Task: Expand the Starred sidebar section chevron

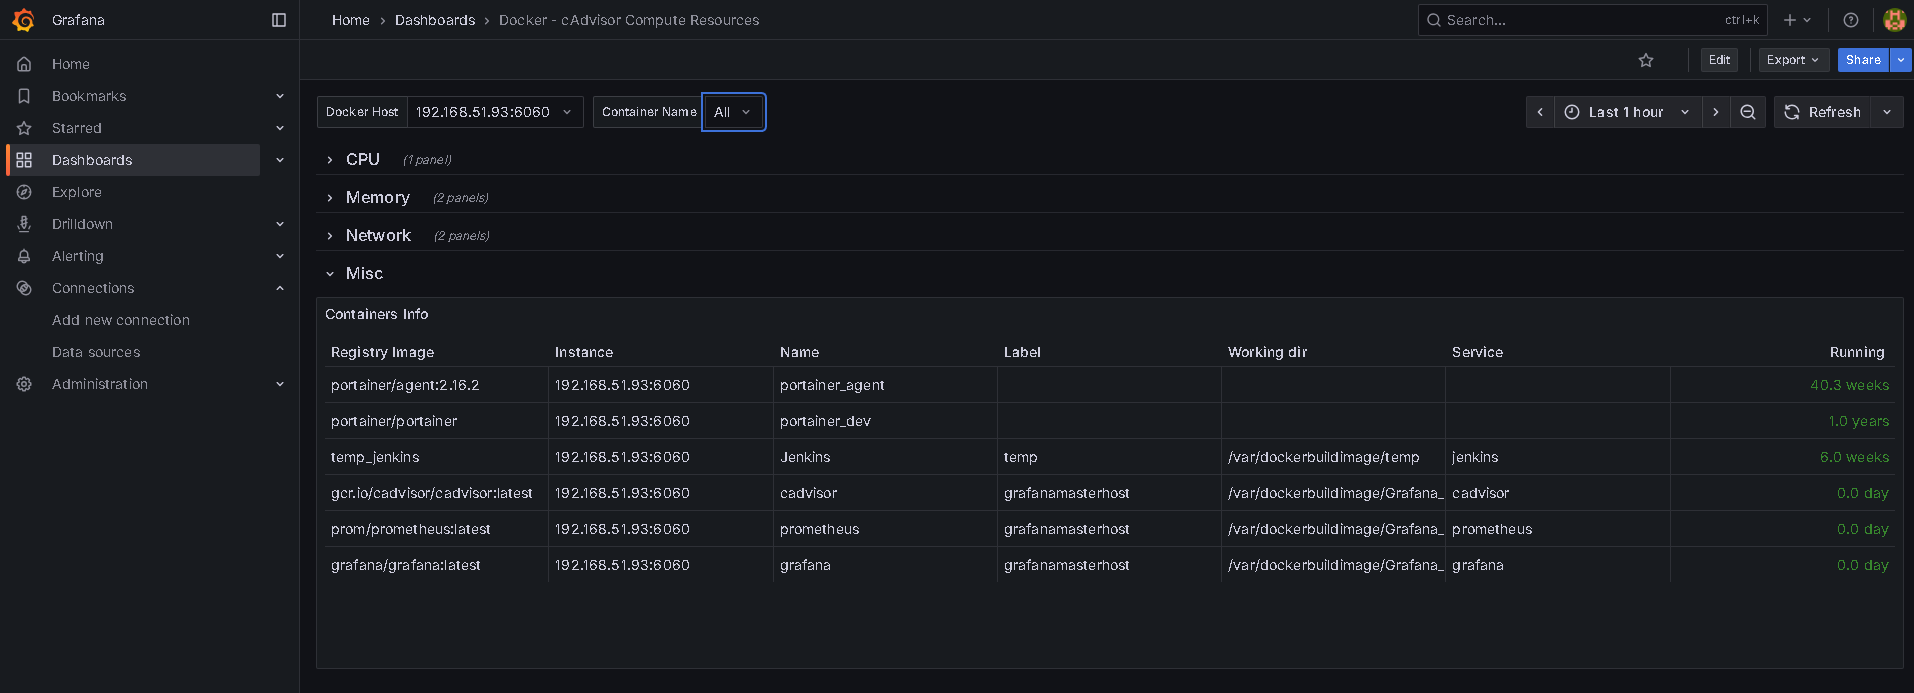Action: pyautogui.click(x=280, y=128)
